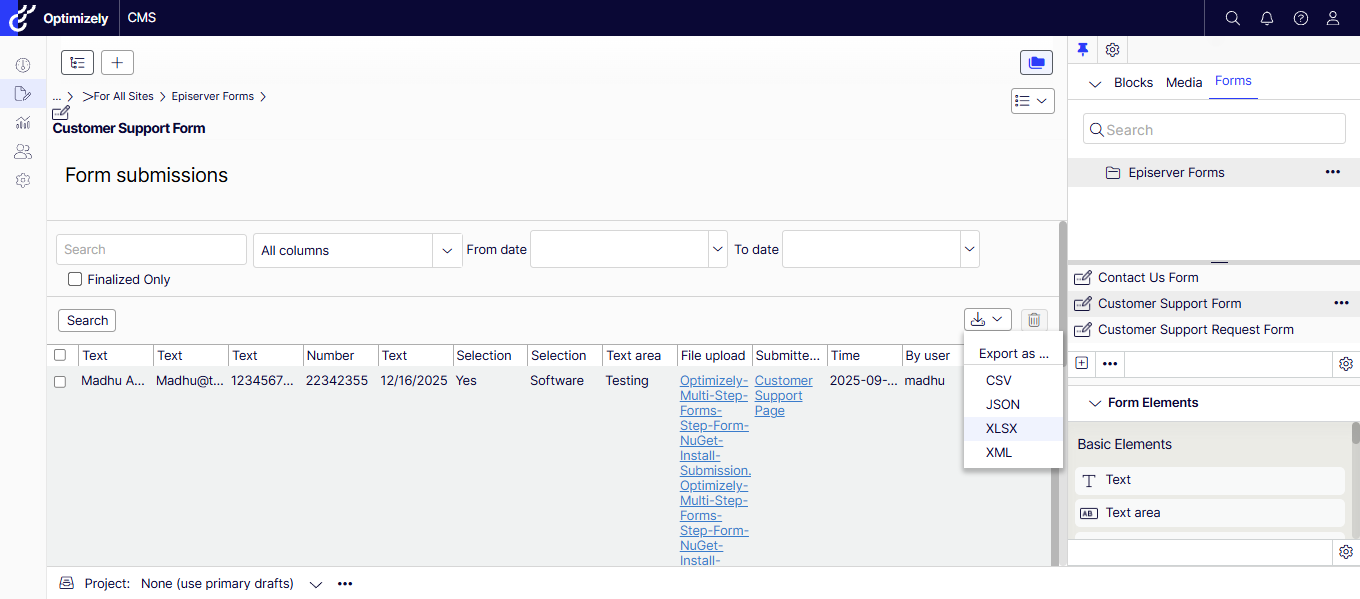Check the select-all header checkbox
Viewport: 1360px width, 599px height.
click(60, 356)
